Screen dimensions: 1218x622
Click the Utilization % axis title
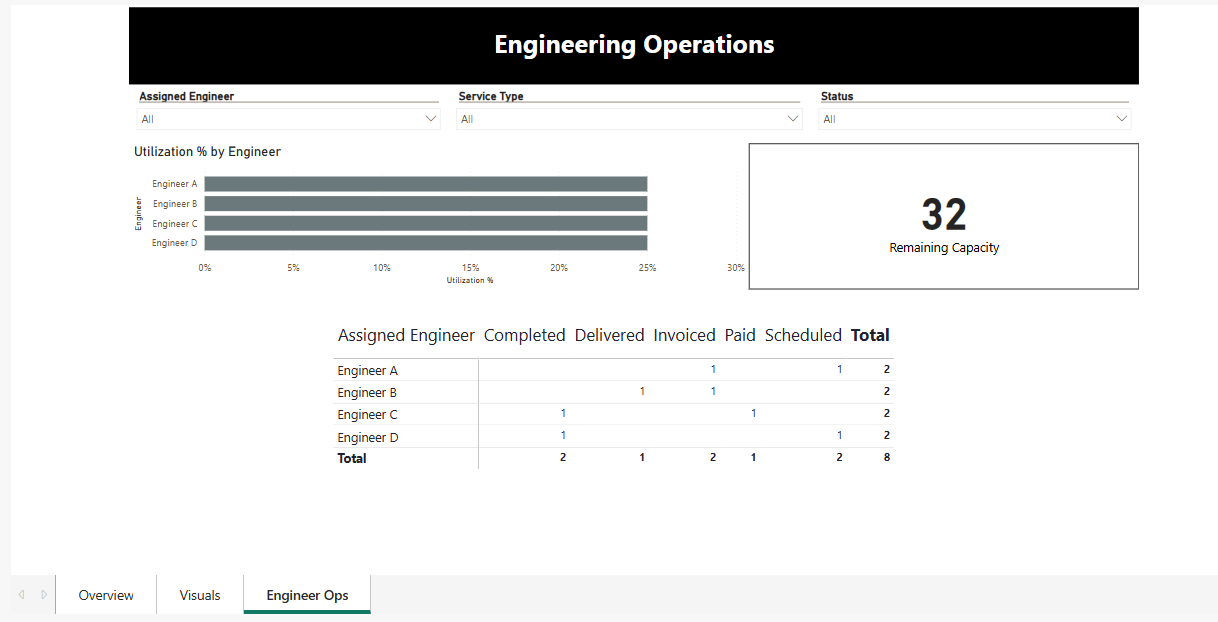point(470,280)
